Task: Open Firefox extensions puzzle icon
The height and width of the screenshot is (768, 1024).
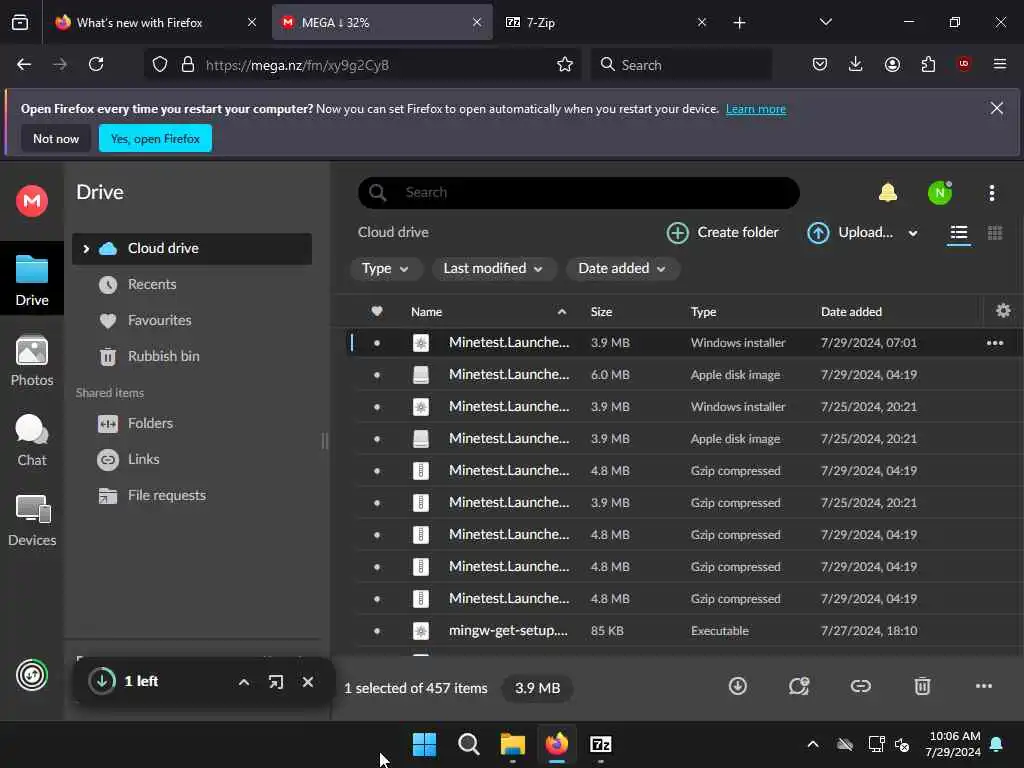Action: coord(928,64)
